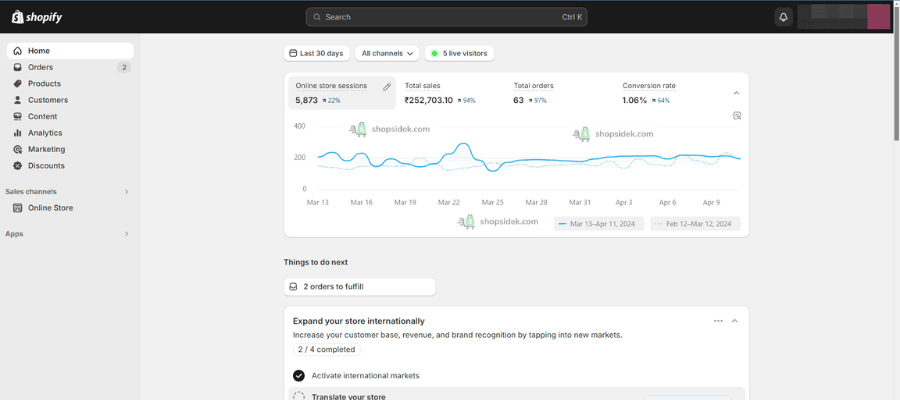900x400 pixels.
Task: Toggle the Activate international markets checkmark
Action: click(298, 376)
